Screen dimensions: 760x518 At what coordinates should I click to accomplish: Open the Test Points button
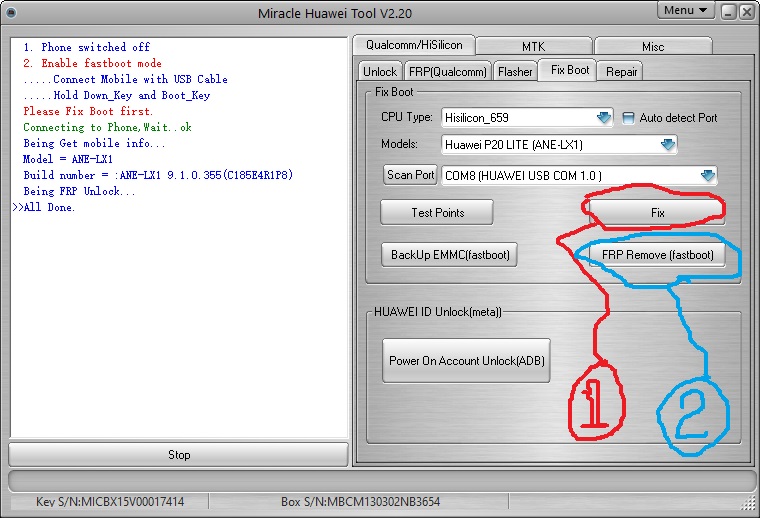[x=437, y=212]
